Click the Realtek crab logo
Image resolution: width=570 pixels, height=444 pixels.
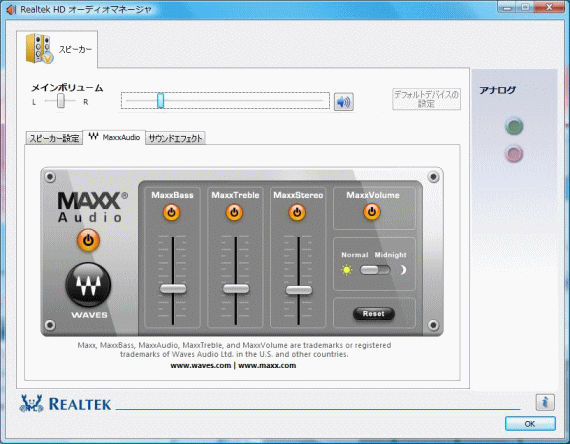[x=31, y=403]
